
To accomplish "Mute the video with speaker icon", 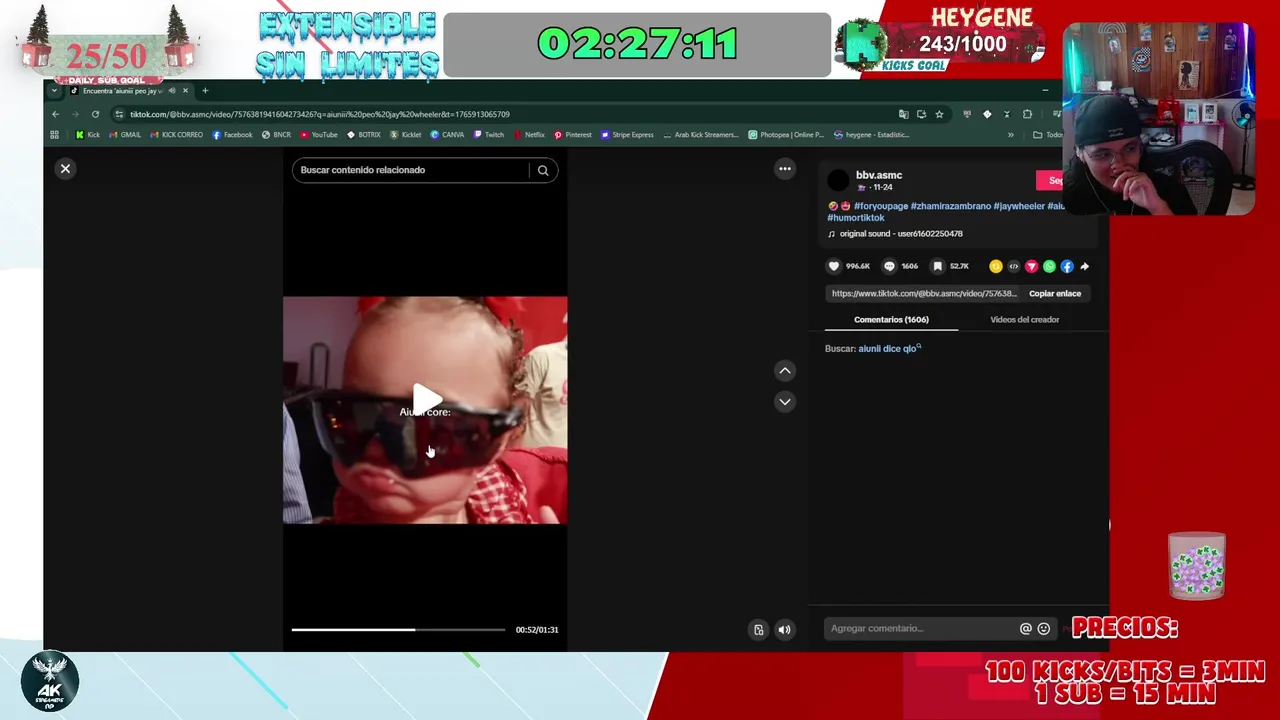I will click(x=784, y=630).
